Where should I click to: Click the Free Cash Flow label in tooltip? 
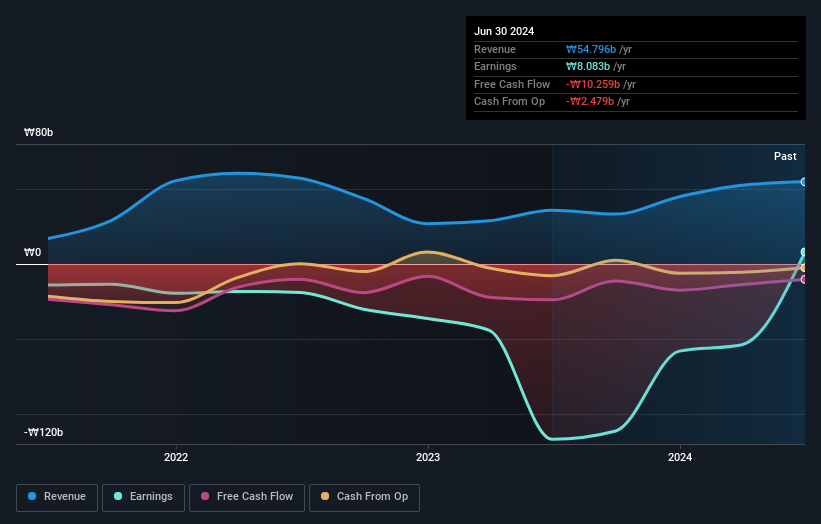512,84
